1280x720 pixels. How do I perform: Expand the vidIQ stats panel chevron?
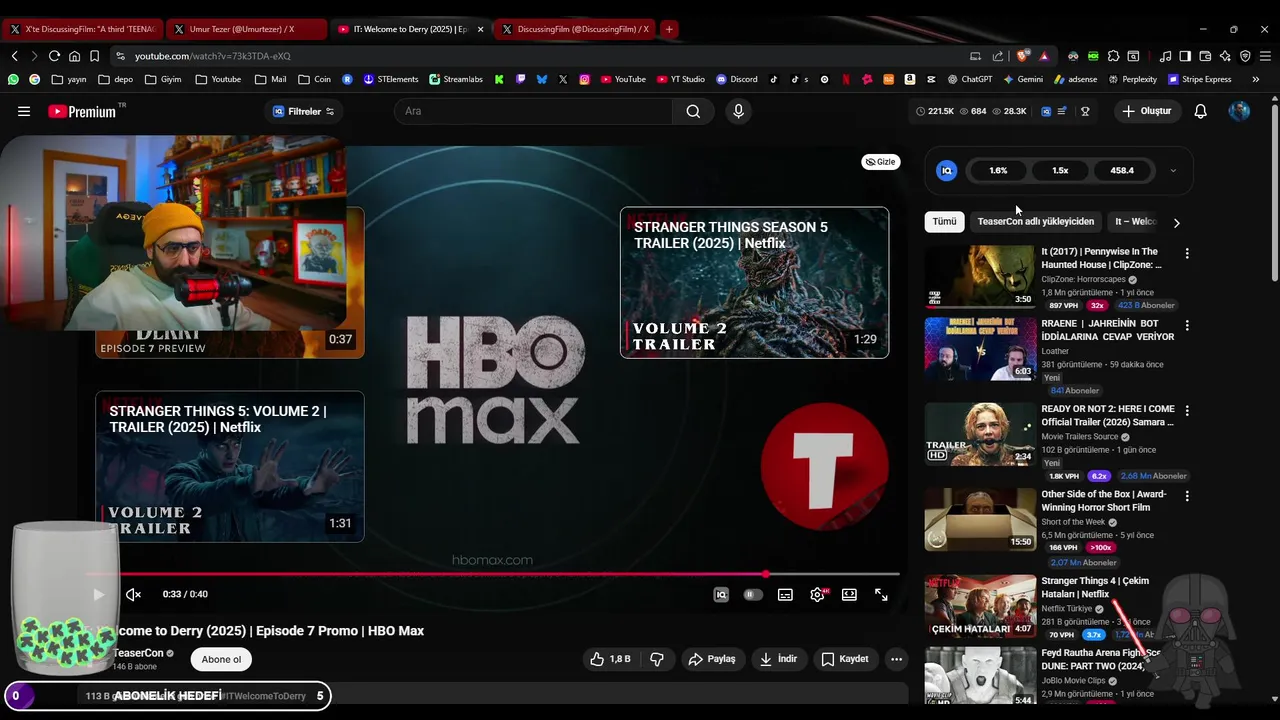[x=1173, y=171]
